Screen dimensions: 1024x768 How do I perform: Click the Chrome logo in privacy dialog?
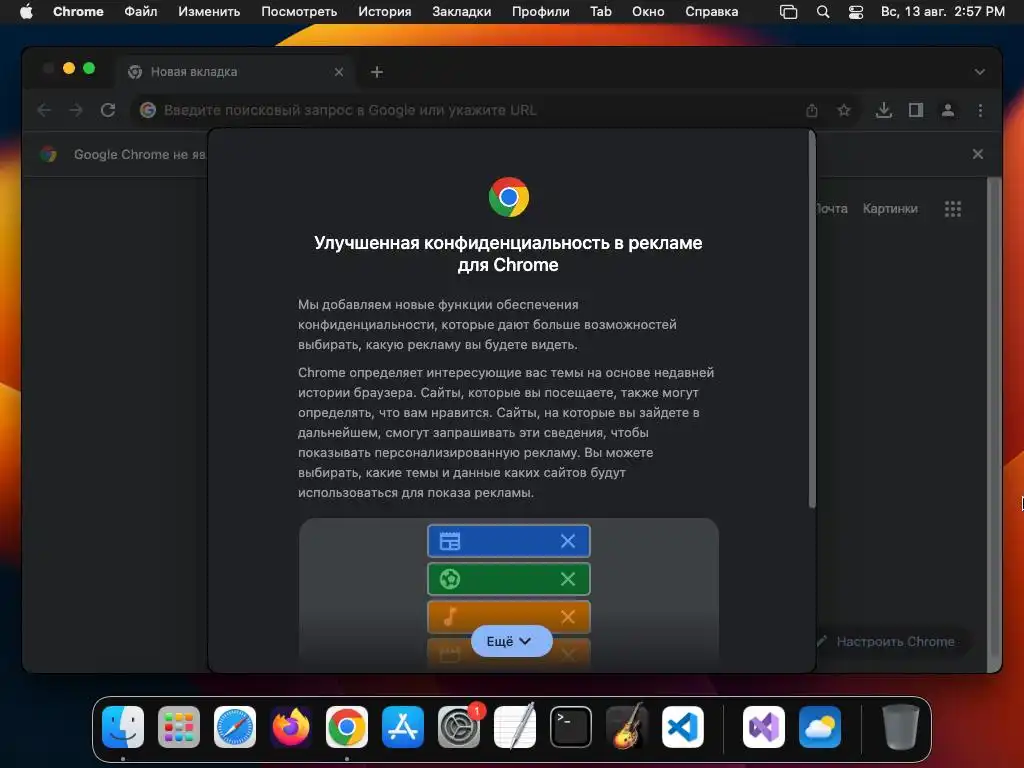pos(509,197)
